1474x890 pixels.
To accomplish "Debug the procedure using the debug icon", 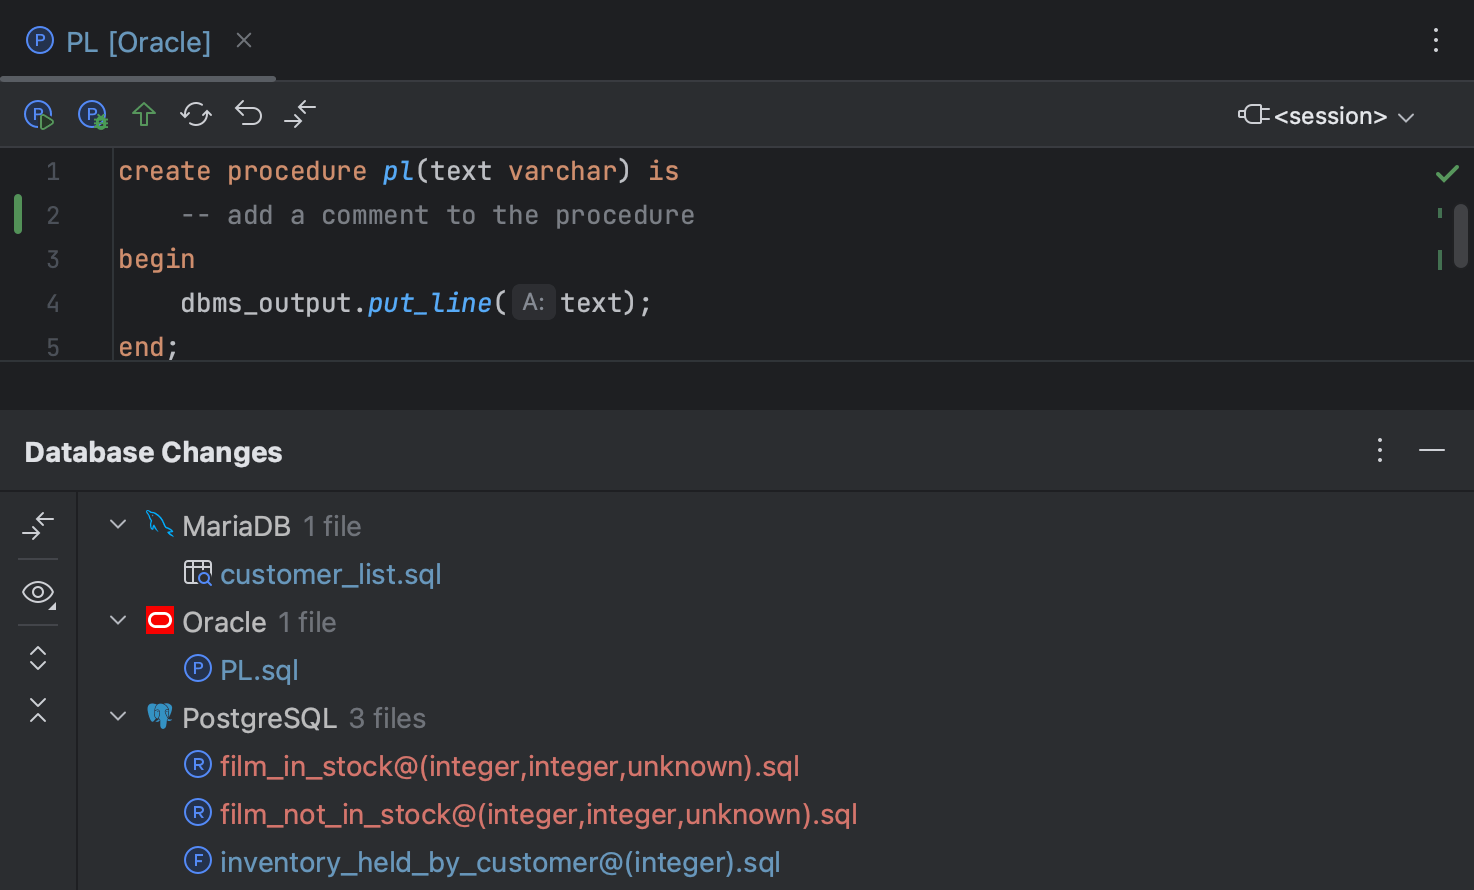I will 92,114.
